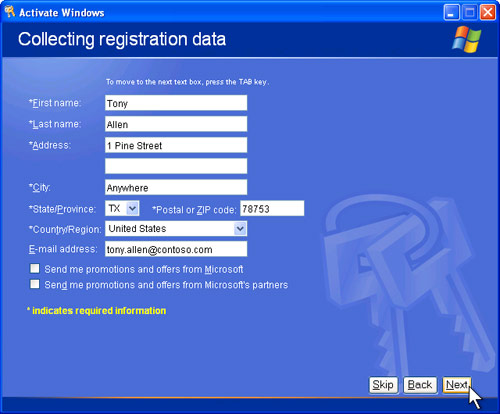Click the Postal or ZIP code field
Screen dimensions: 500x414
[x=272, y=208]
